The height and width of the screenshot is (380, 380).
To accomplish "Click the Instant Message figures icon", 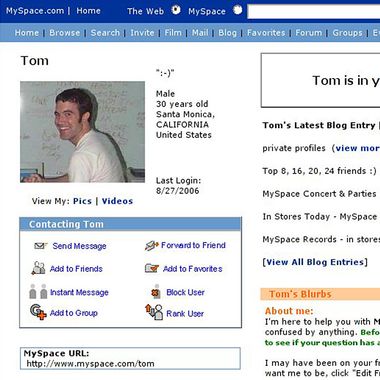I will point(38,291).
